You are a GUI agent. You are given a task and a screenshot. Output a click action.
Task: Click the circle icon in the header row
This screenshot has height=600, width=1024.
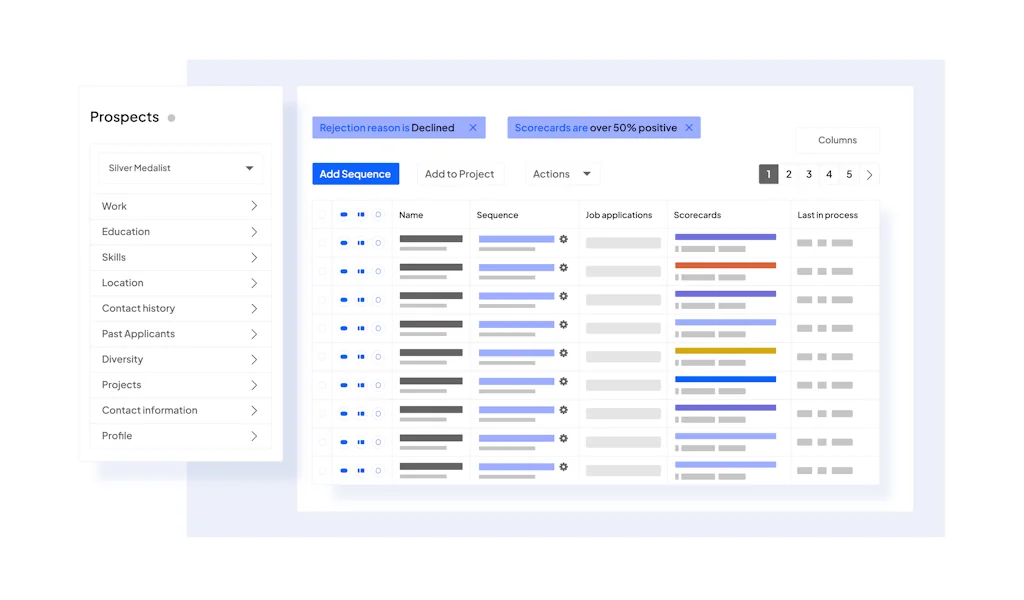pos(378,215)
